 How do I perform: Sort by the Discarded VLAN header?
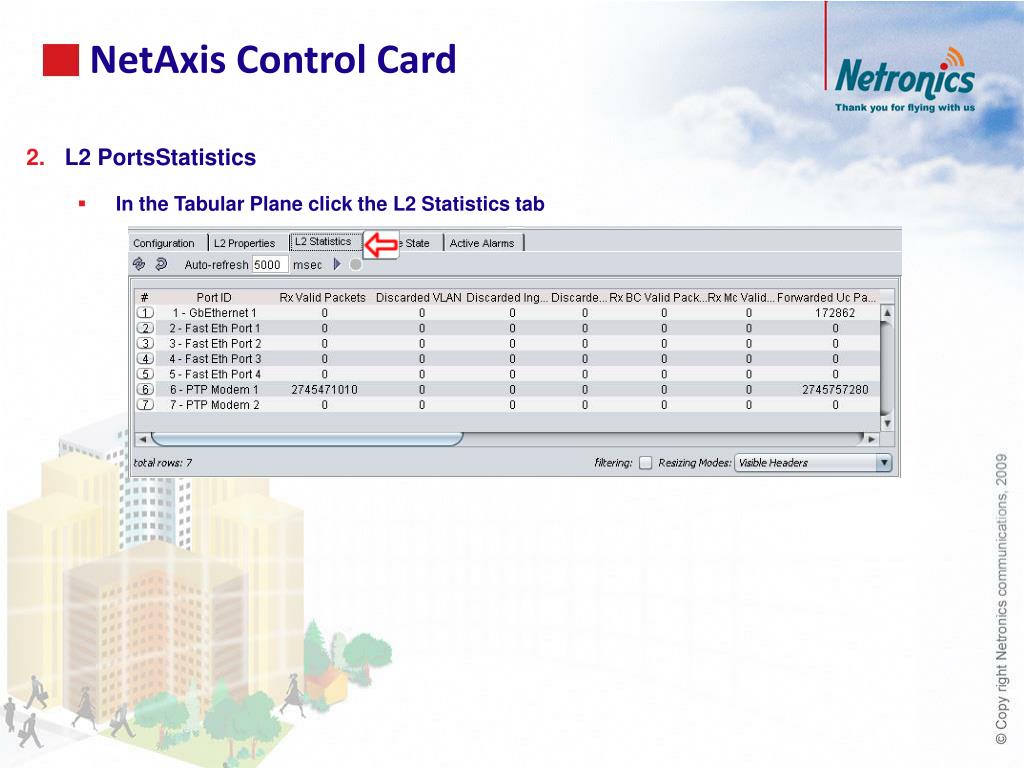click(x=419, y=297)
